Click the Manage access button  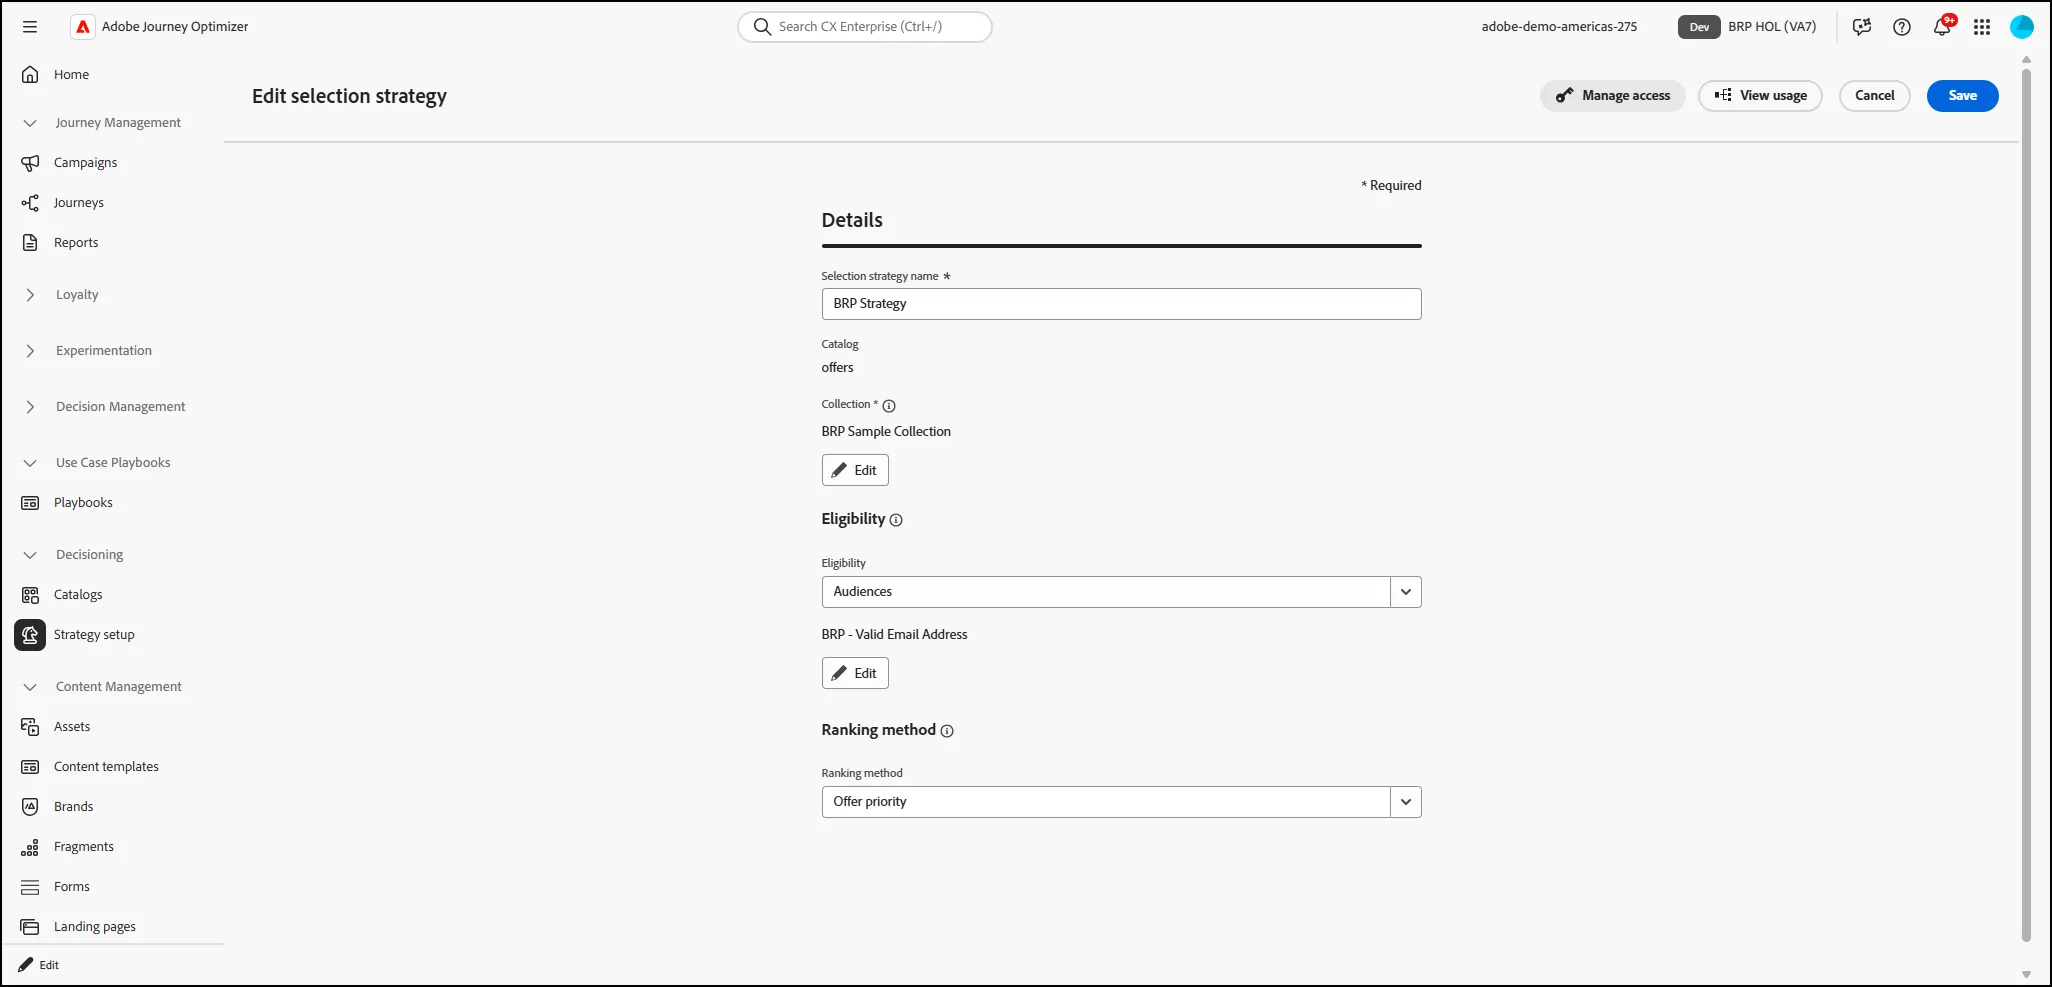tap(1612, 96)
